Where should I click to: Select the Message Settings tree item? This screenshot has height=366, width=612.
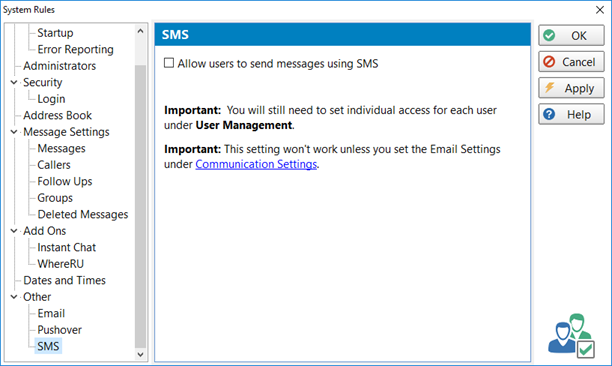pyautogui.click(x=66, y=132)
